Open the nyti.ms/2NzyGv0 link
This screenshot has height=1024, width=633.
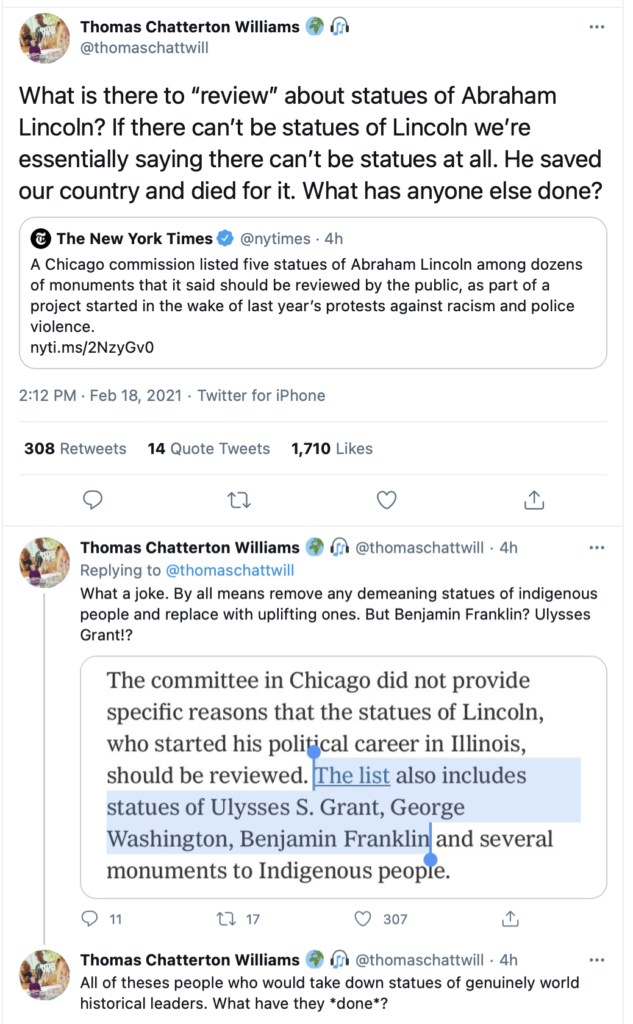pos(92,347)
